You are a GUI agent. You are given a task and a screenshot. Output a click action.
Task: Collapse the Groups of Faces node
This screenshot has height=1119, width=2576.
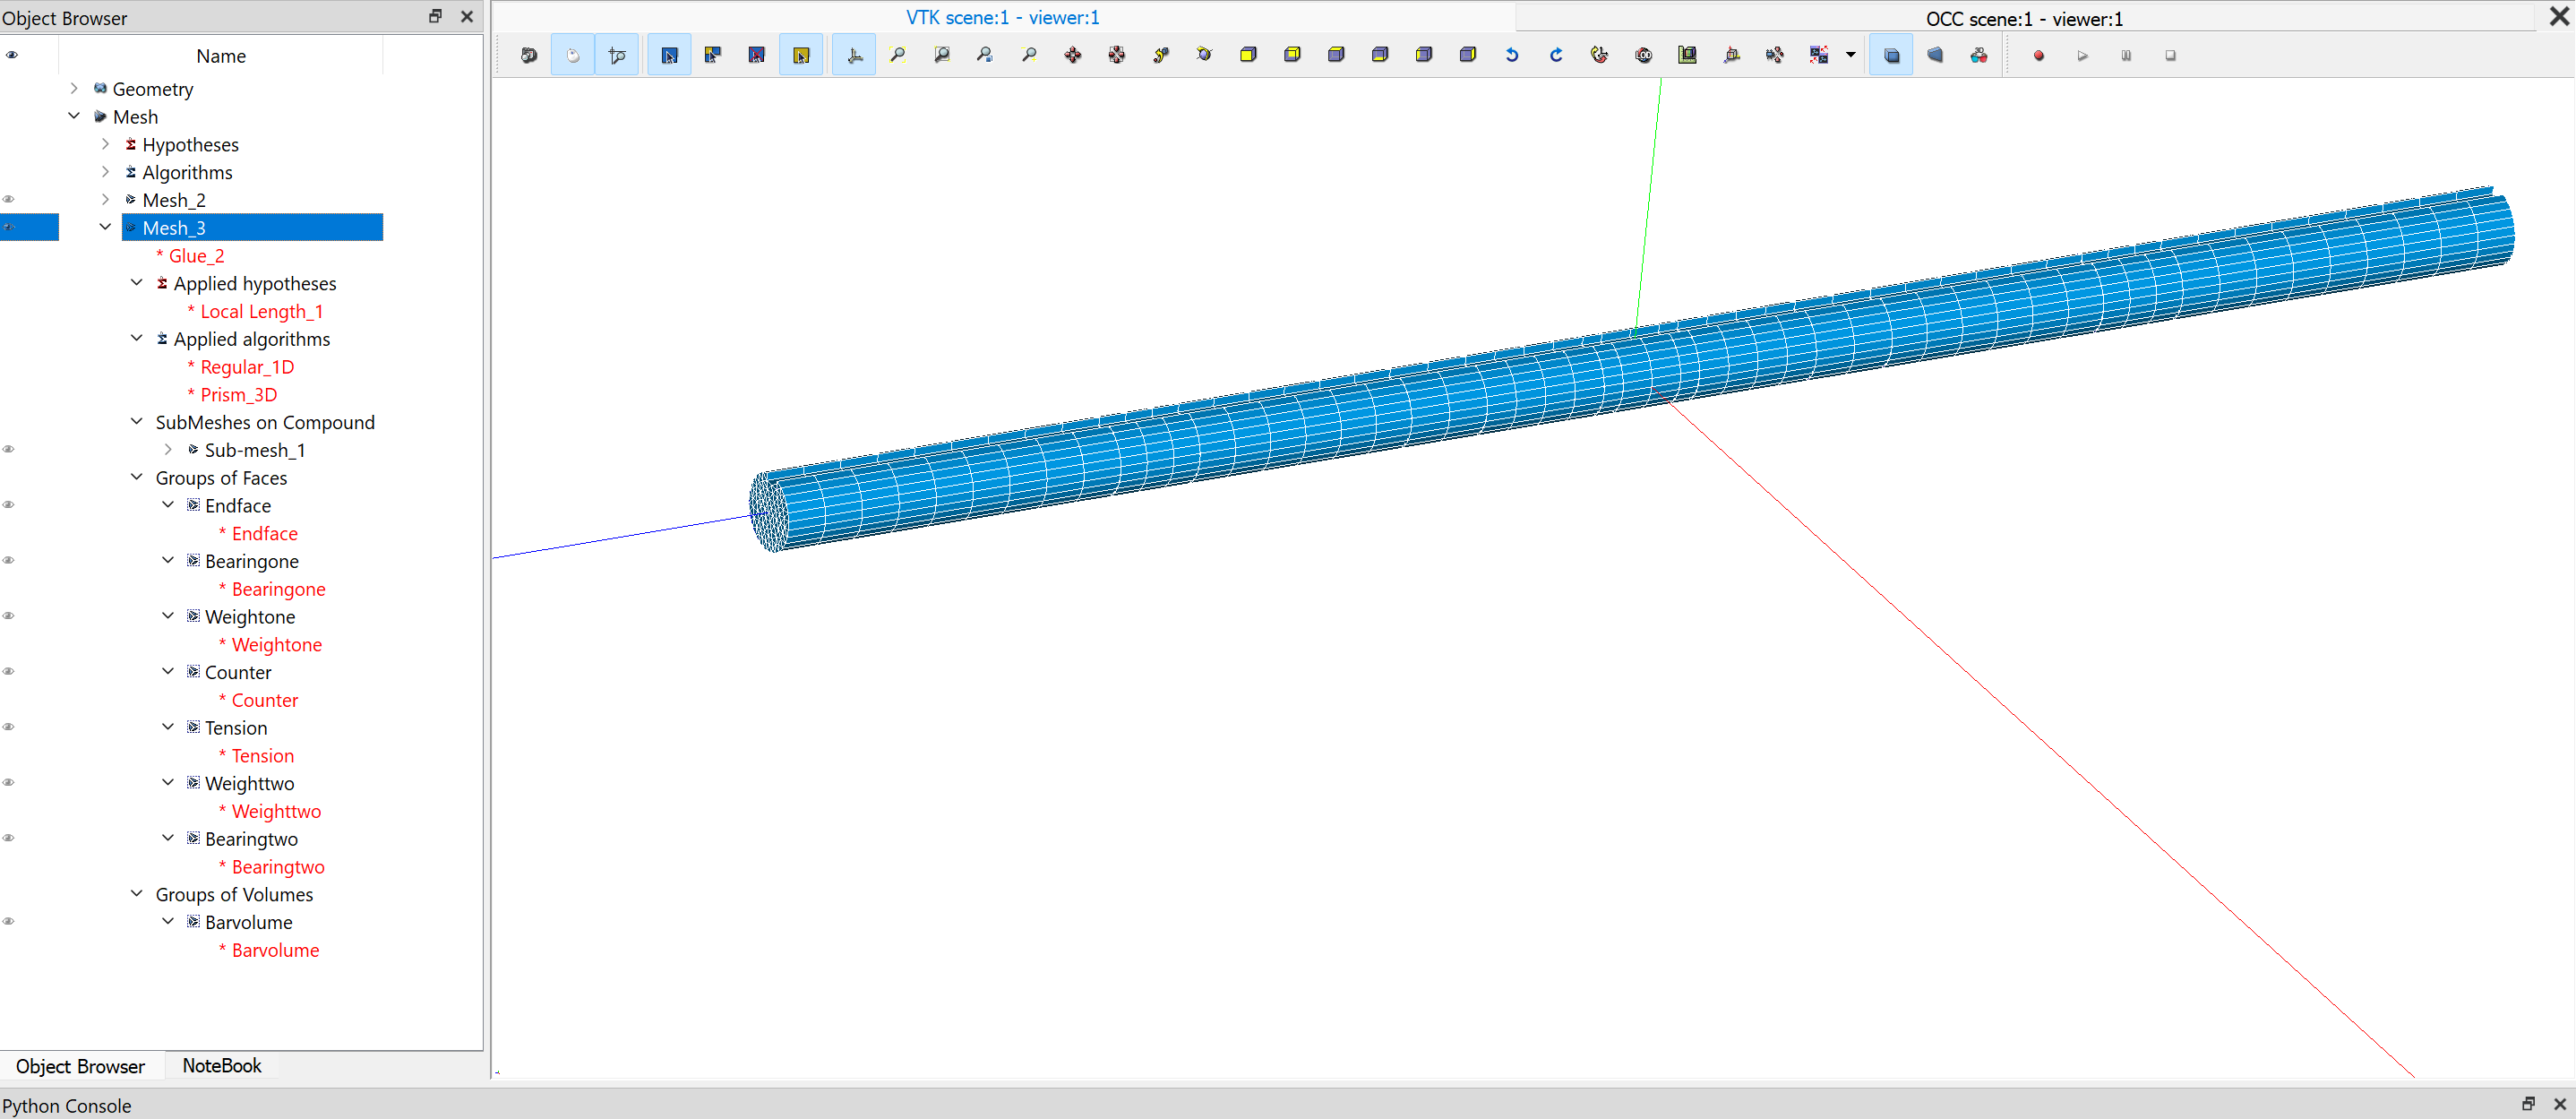137,478
